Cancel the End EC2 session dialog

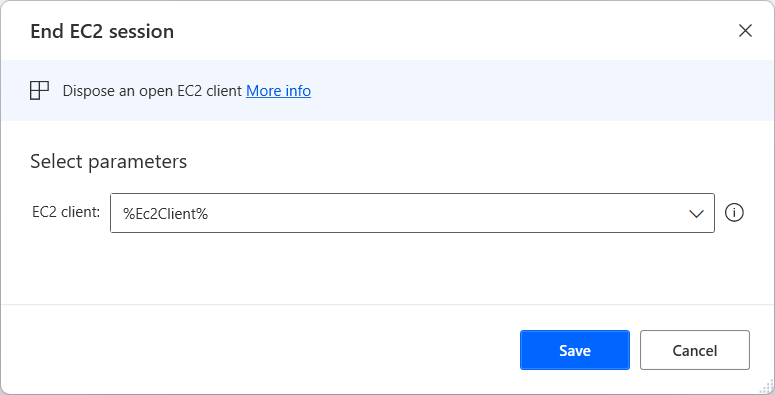[x=695, y=350]
